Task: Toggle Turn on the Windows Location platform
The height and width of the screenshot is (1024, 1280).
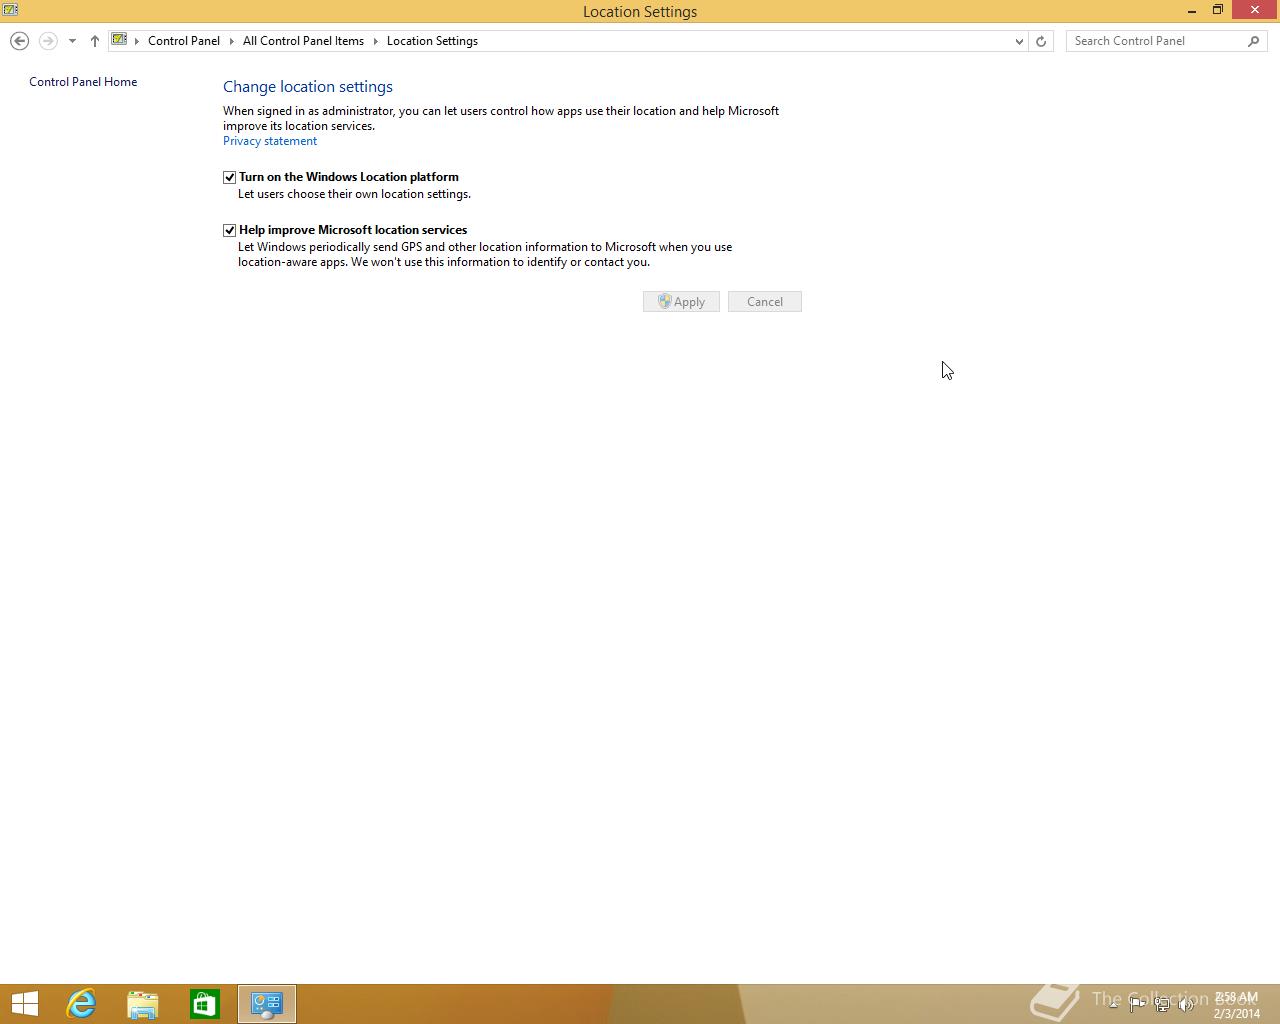Action: pos(229,177)
